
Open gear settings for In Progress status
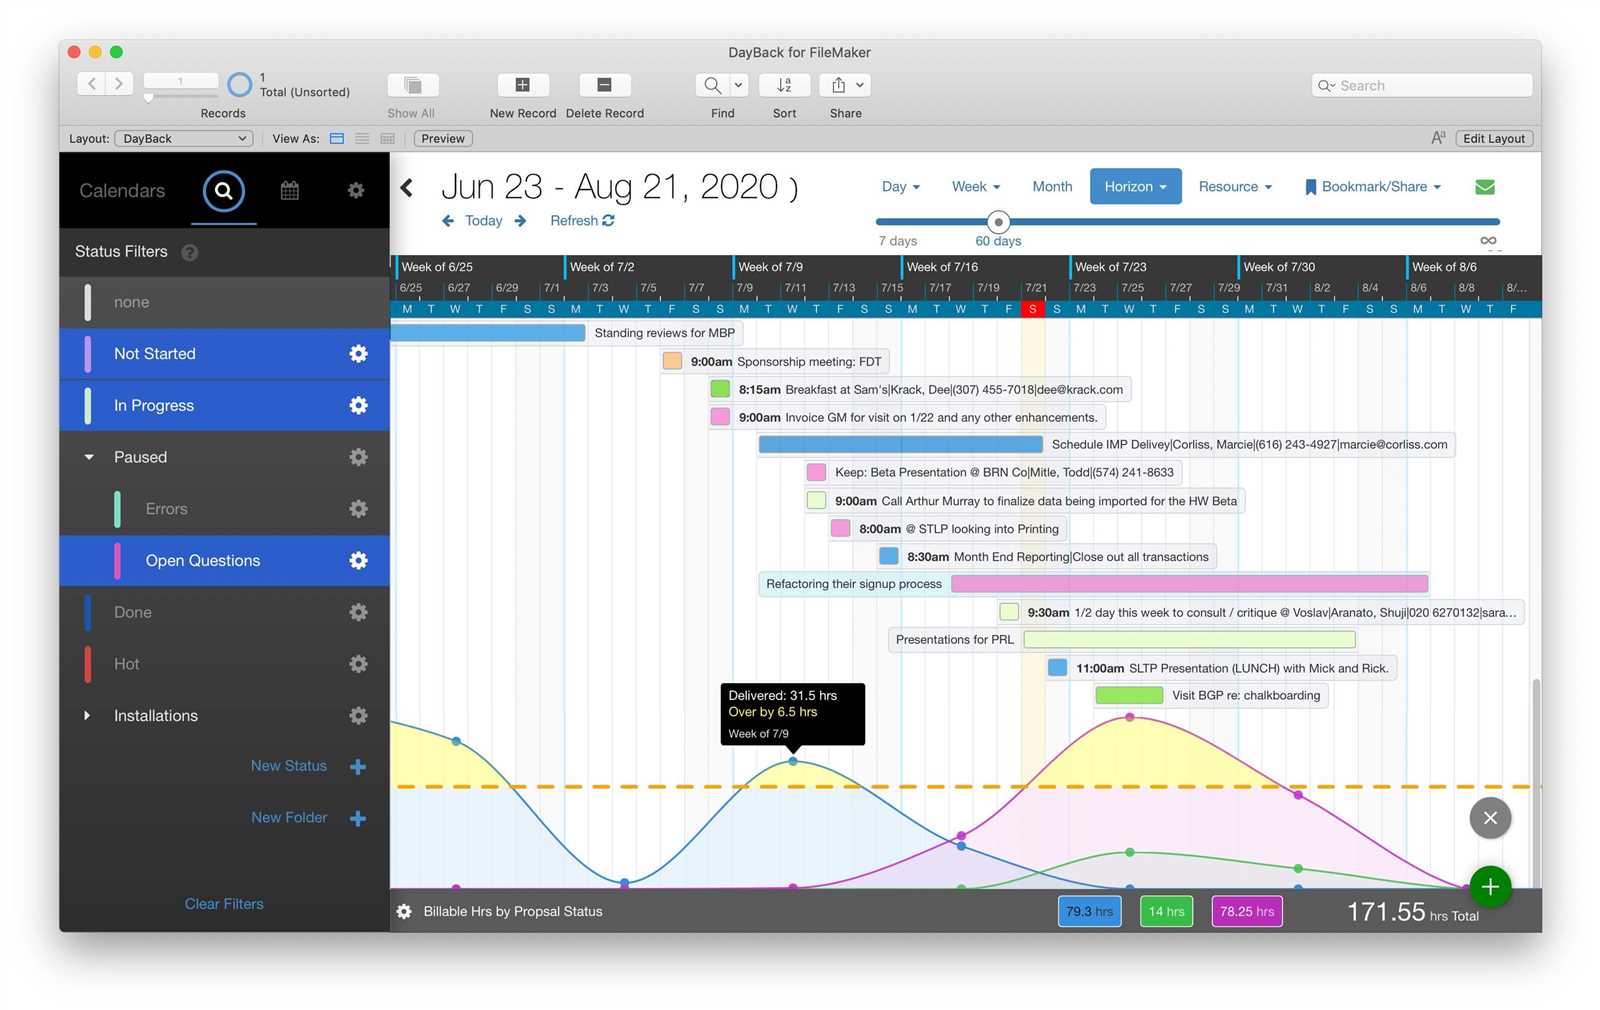pyautogui.click(x=358, y=405)
